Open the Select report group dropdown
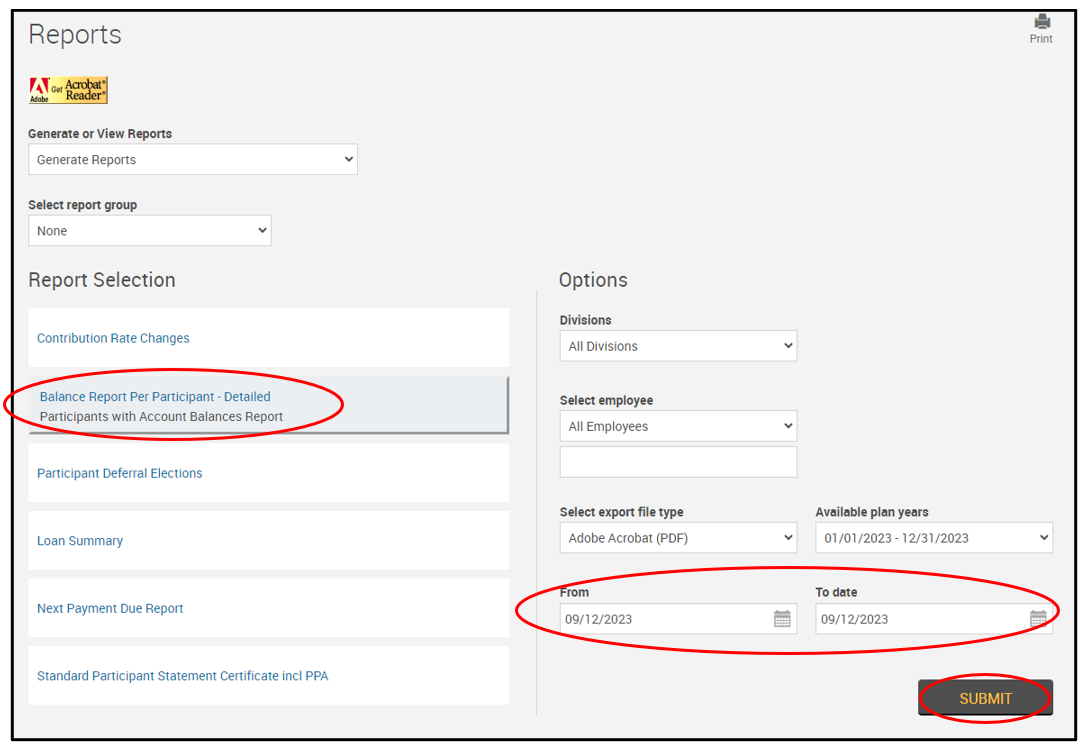Screen dimensions: 1088x753 149,231
